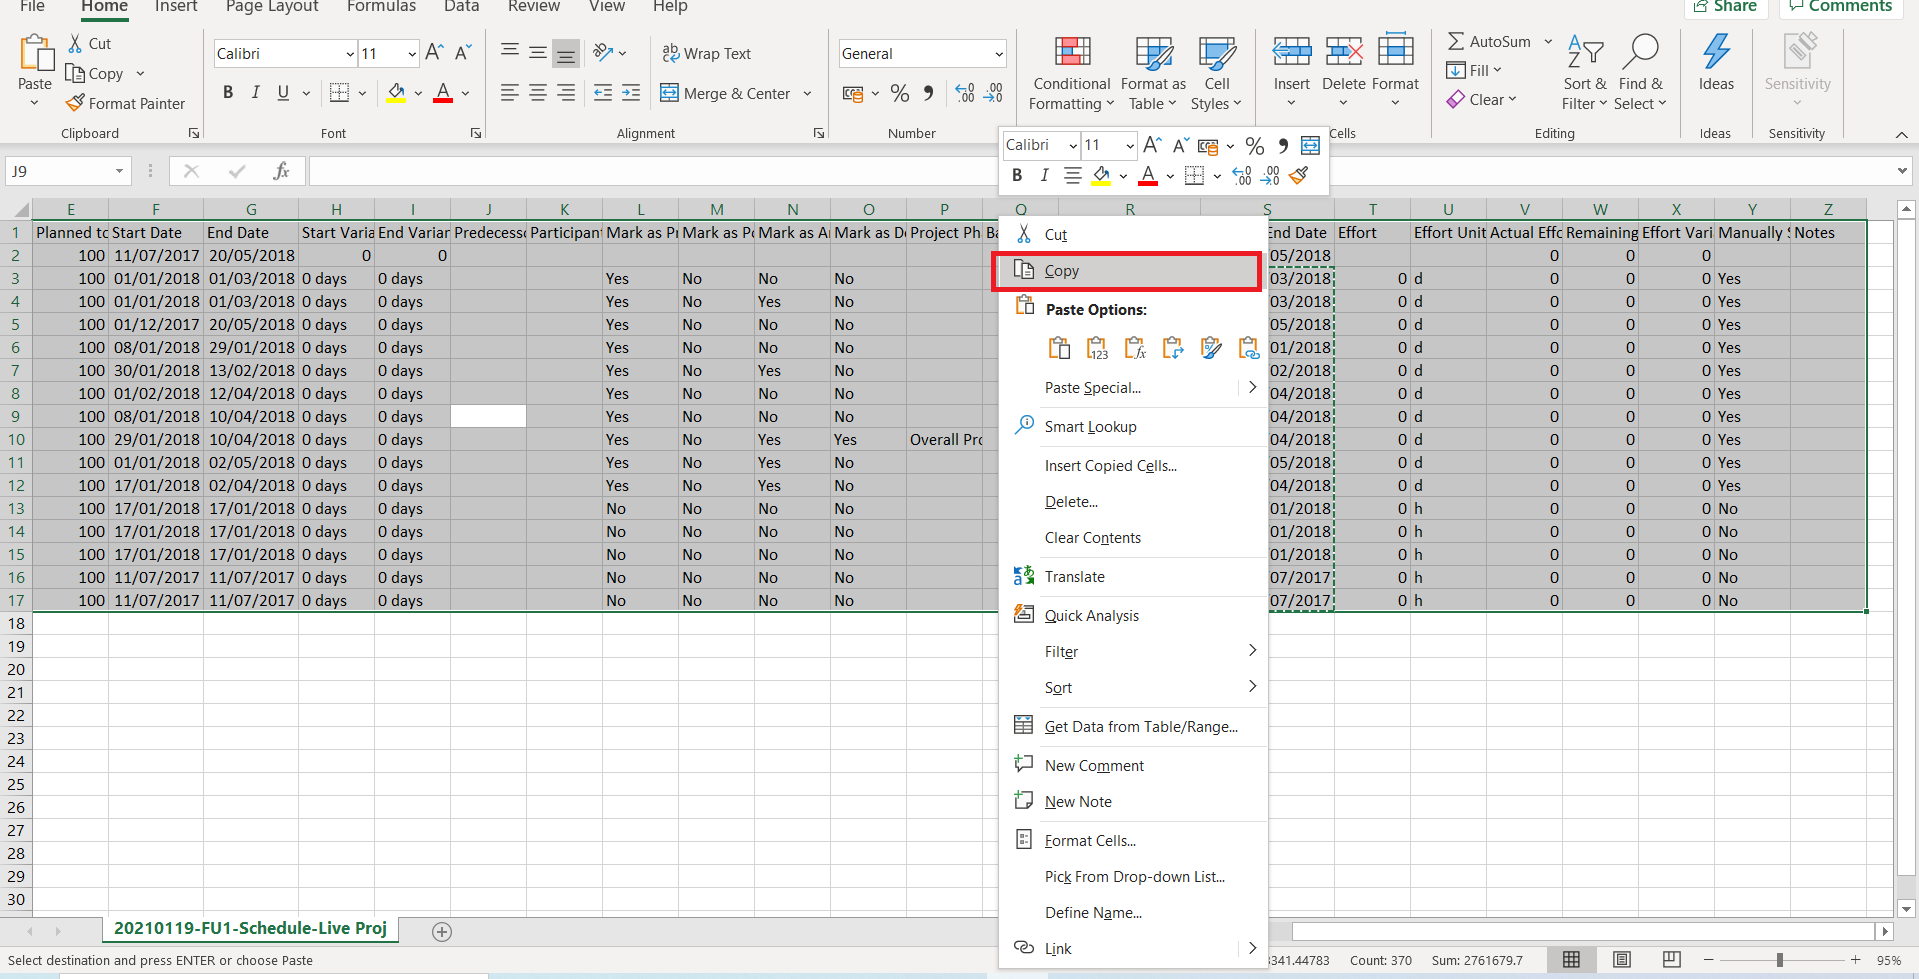Click in the formula bar input
Screen dimensions: 1919x979
tap(1101, 171)
